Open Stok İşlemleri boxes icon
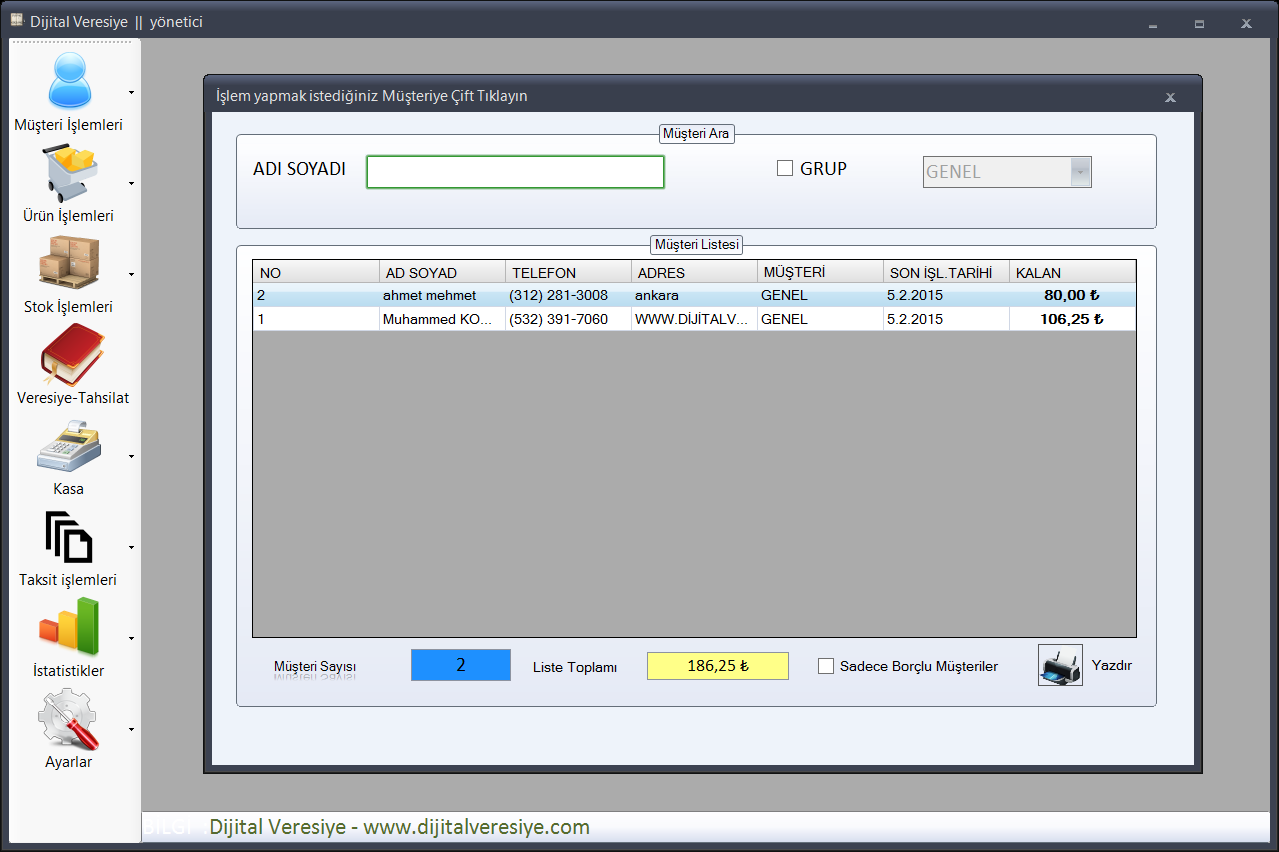1279x852 pixels. coord(69,263)
